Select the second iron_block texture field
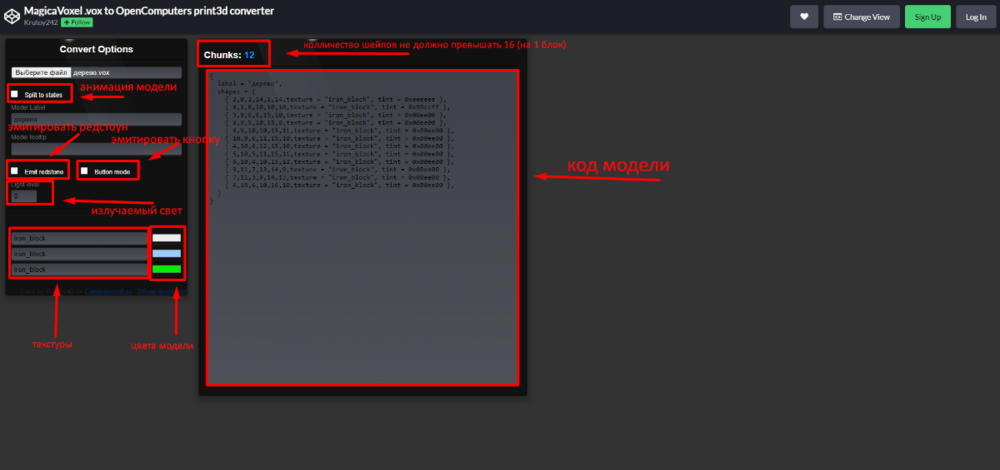Viewport: 1000px width, 470px height. tap(79, 254)
